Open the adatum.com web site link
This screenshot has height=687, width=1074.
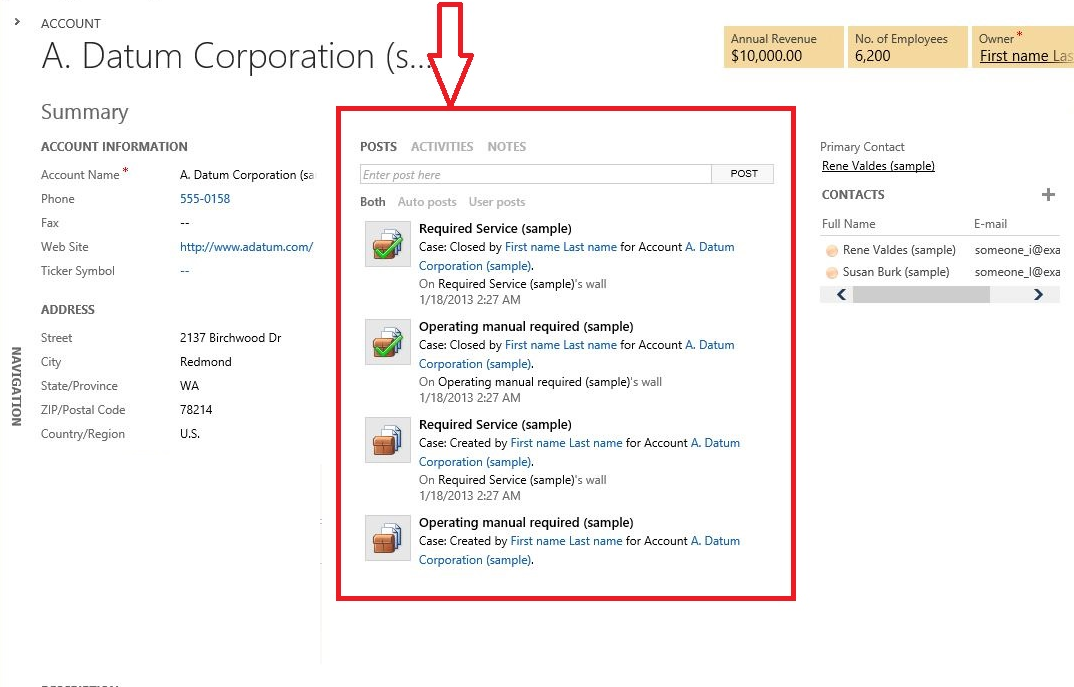click(246, 247)
